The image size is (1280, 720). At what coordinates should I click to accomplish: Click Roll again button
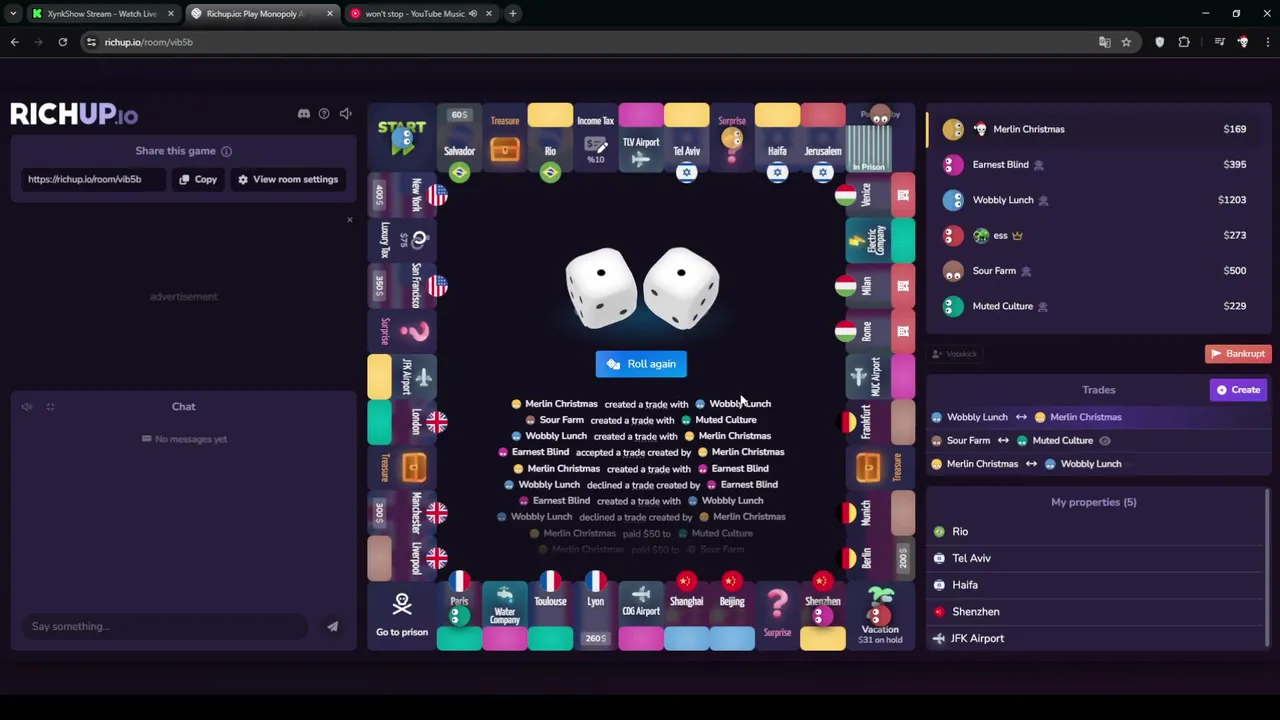(x=641, y=364)
